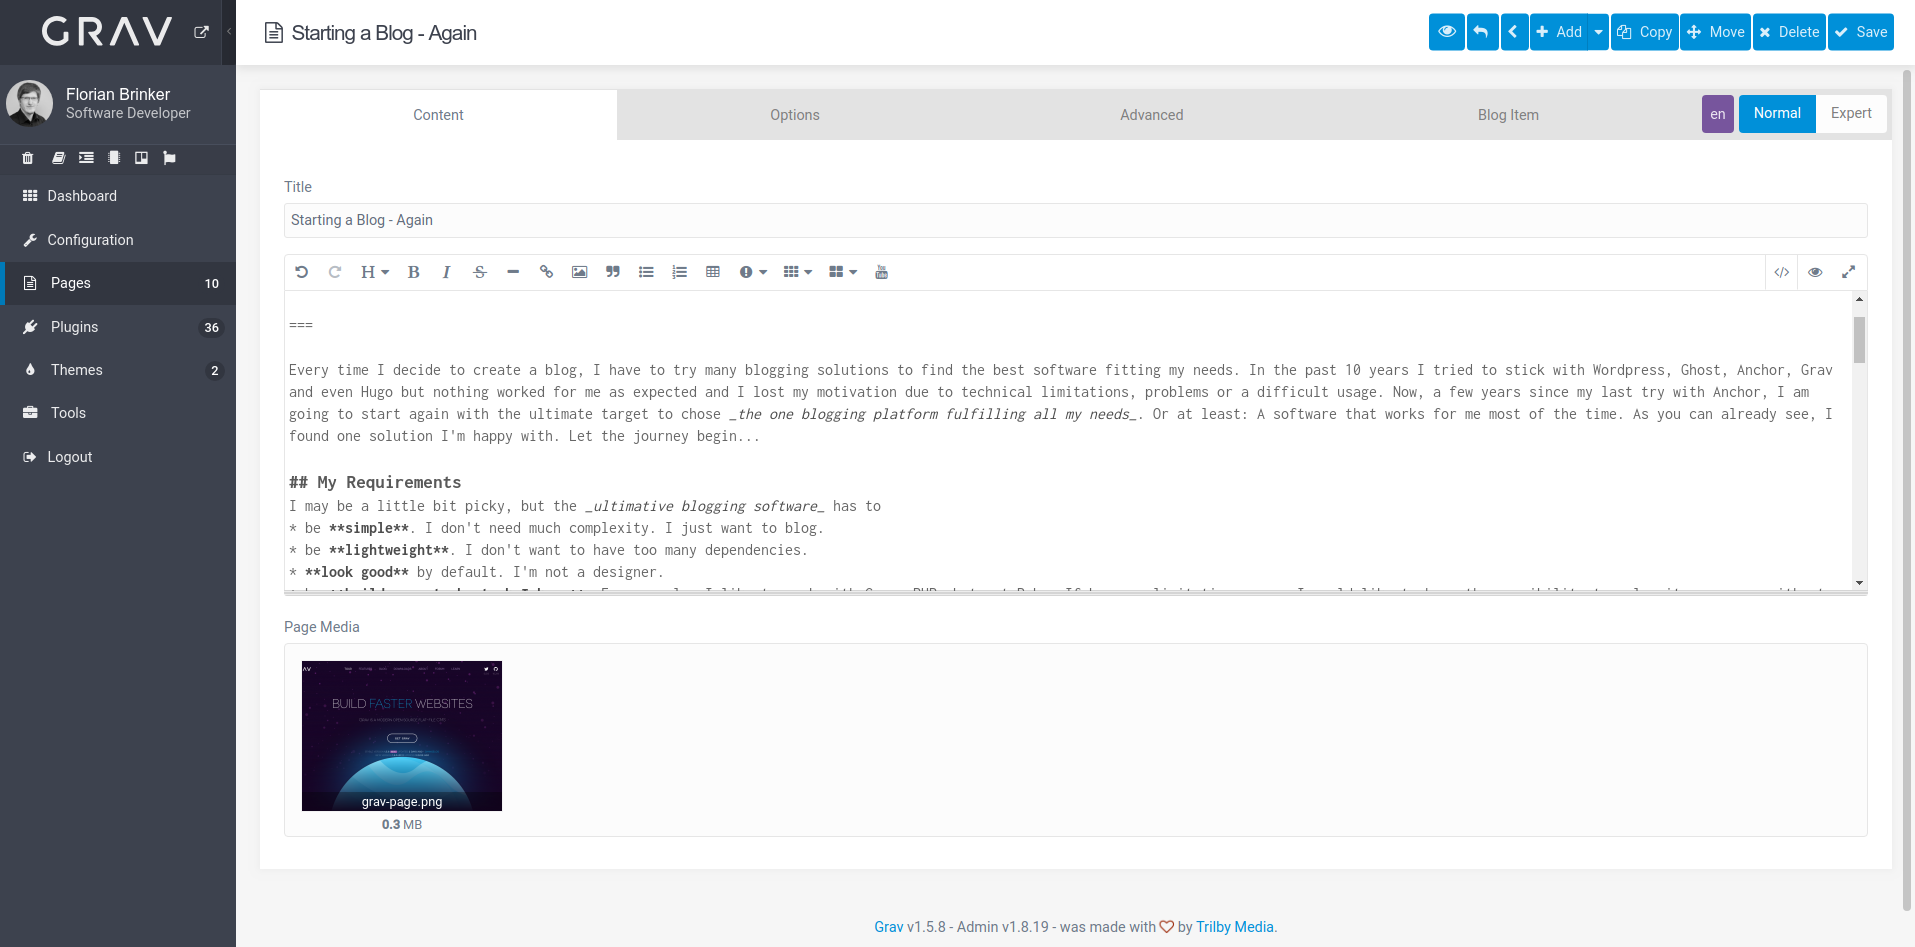
Task: Click the Copy page button
Action: point(1644,32)
